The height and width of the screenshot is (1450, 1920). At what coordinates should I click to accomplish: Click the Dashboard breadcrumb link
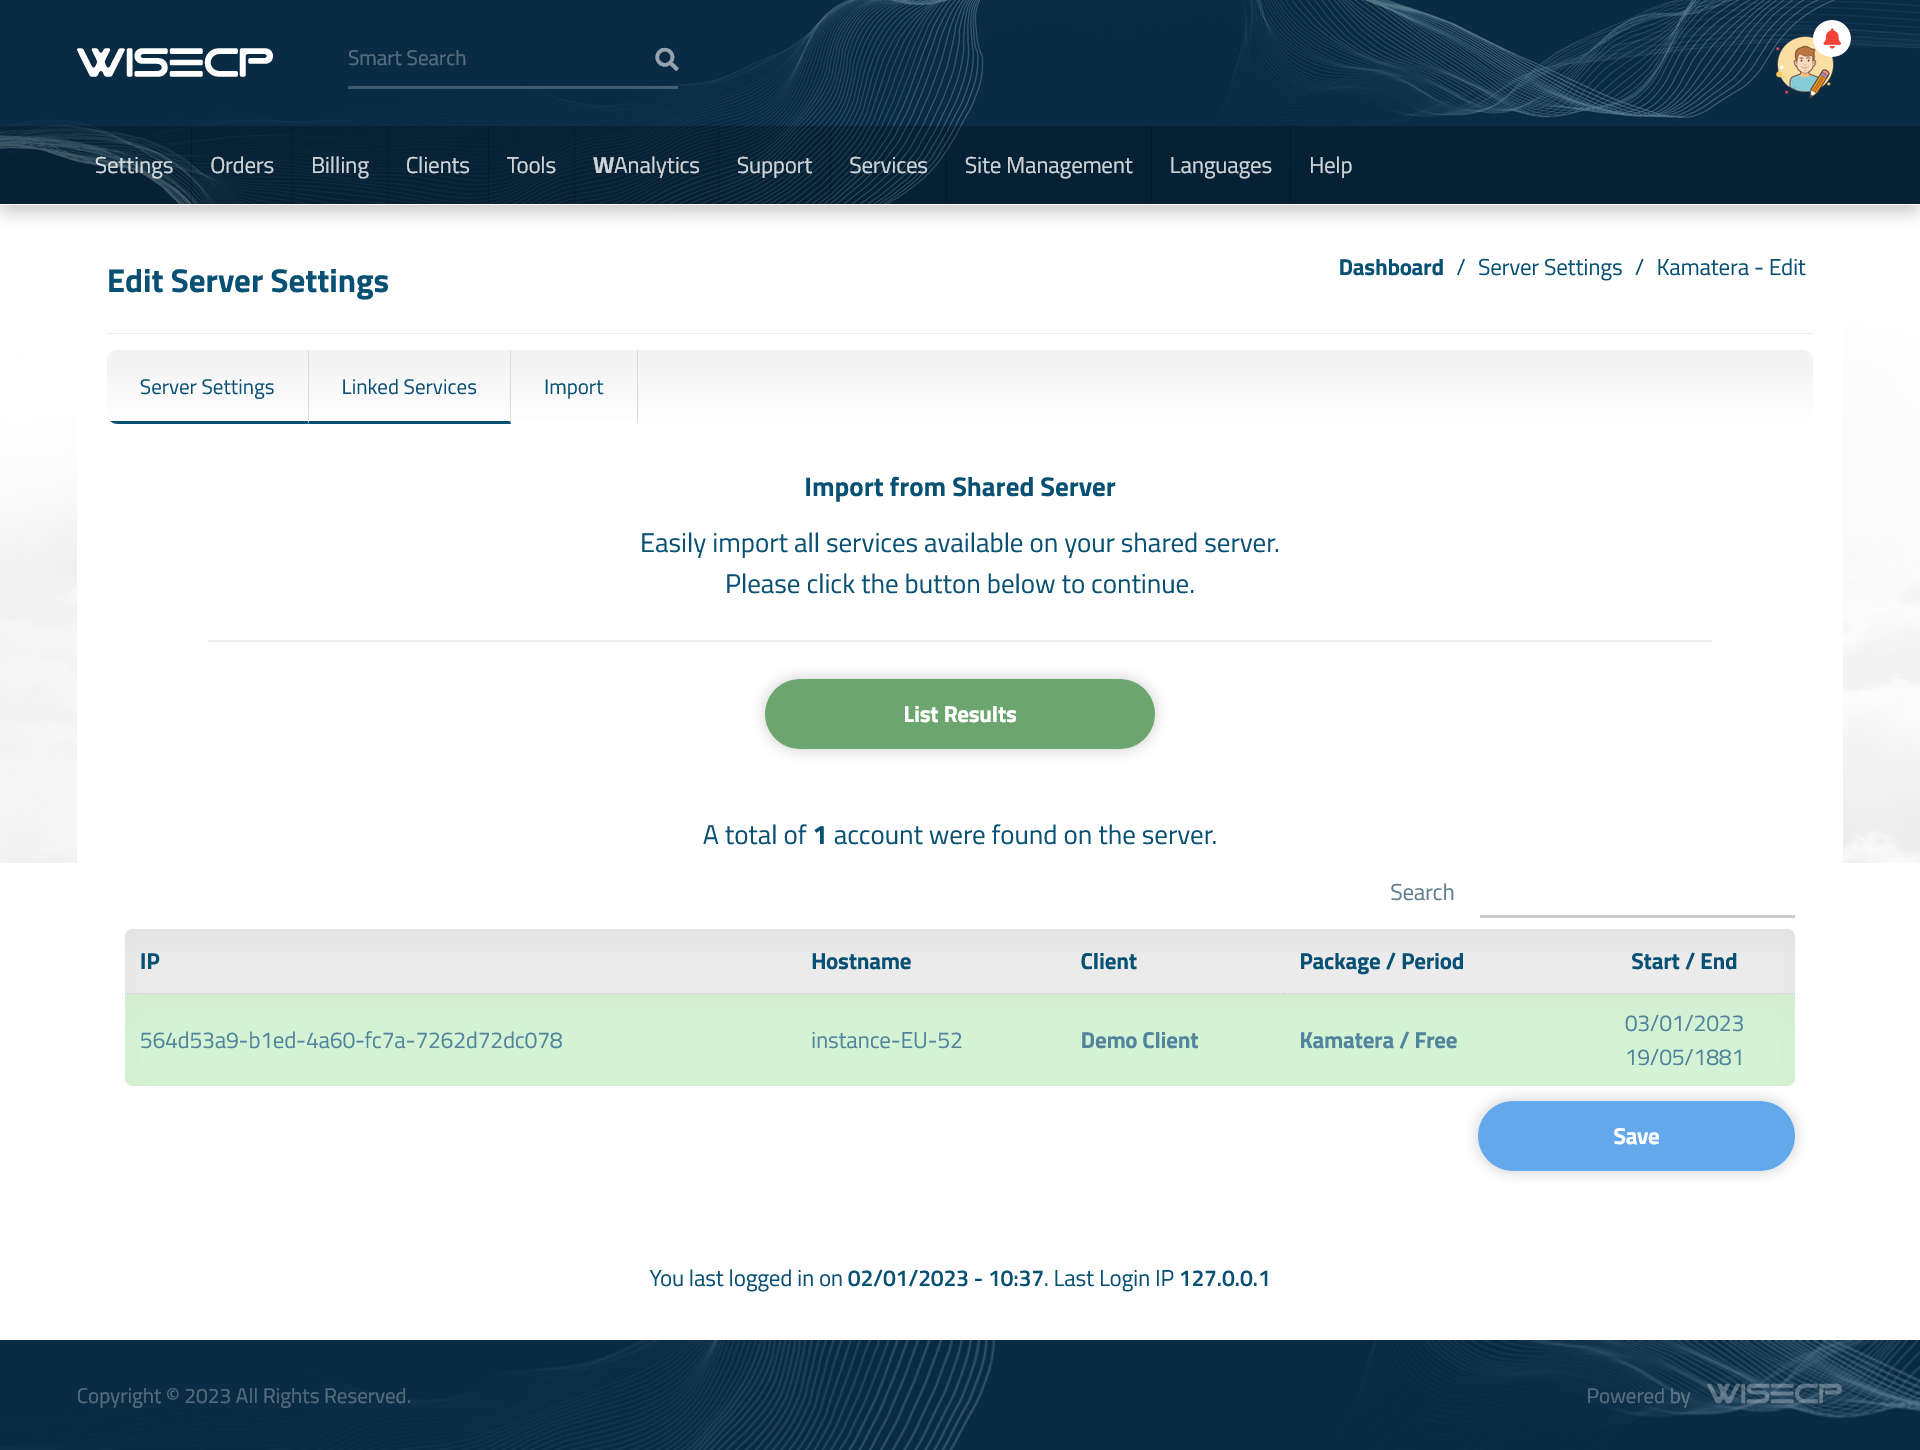(x=1389, y=267)
